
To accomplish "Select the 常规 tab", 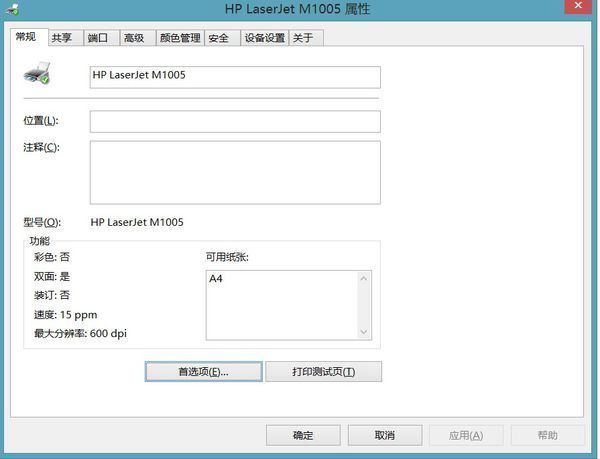I will coord(25,37).
